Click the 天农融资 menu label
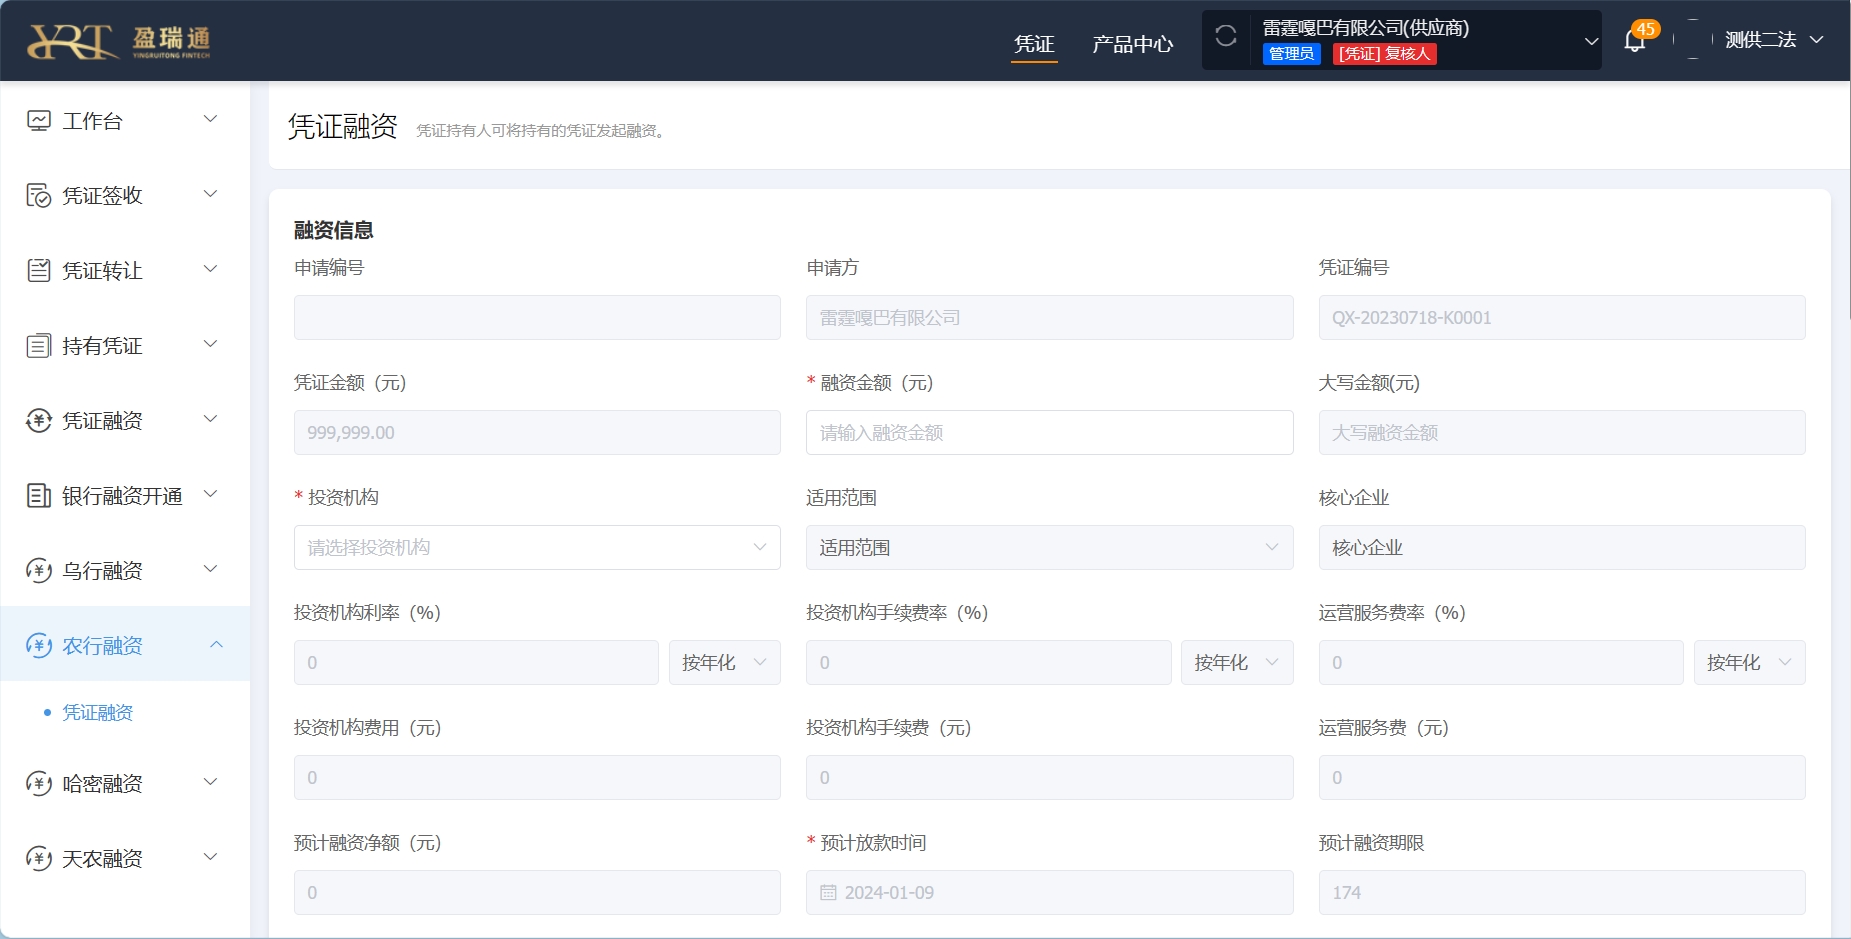The image size is (1851, 939). pos(102,859)
